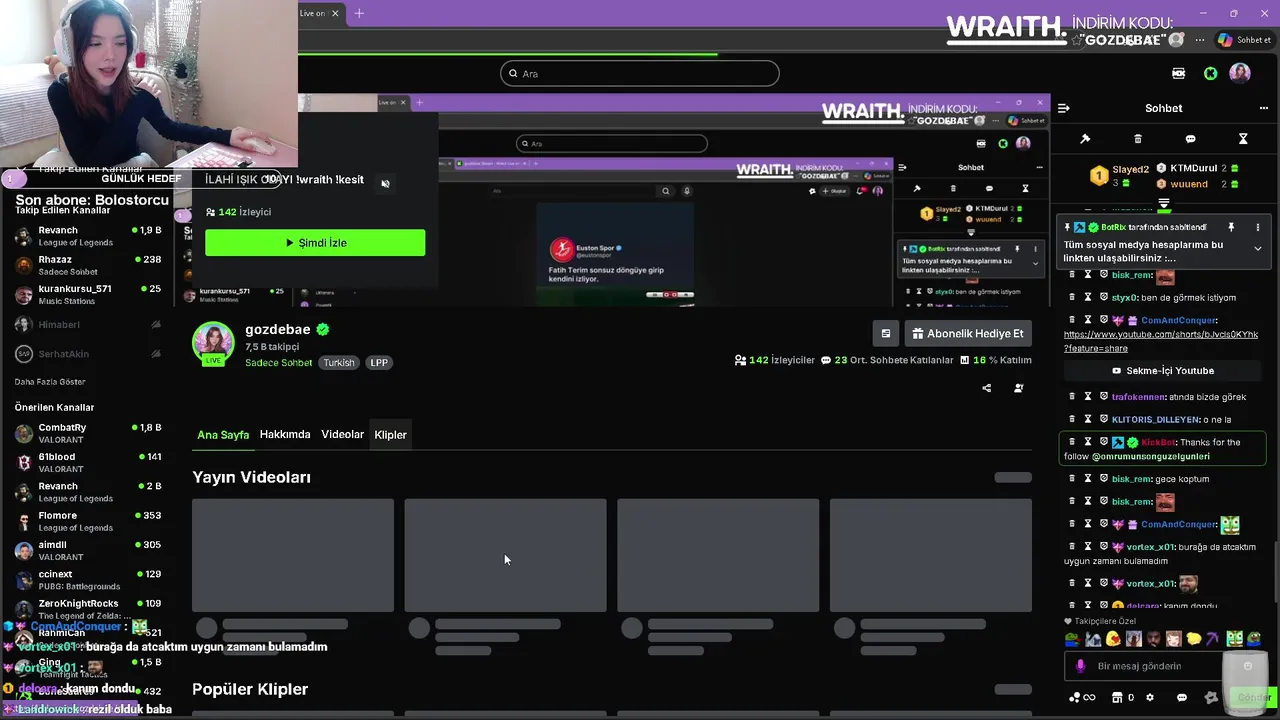Image resolution: width=1280 pixels, height=720 pixels.
Task: Open kurankursu_571 channel in sidebar
Action: 88,294
